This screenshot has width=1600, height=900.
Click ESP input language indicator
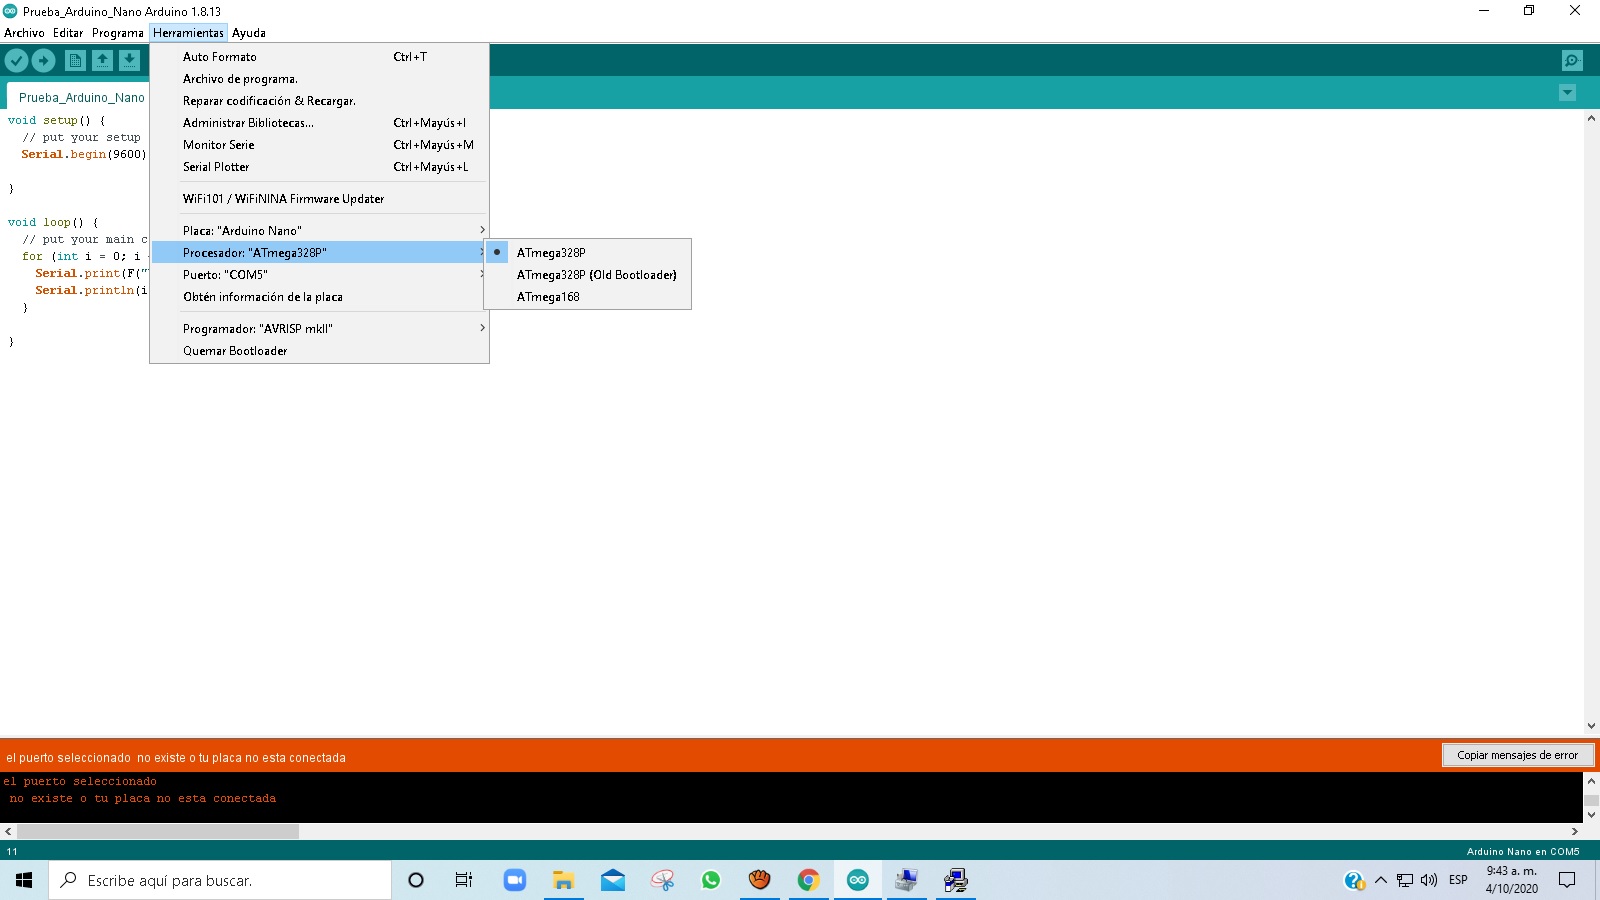click(1458, 880)
